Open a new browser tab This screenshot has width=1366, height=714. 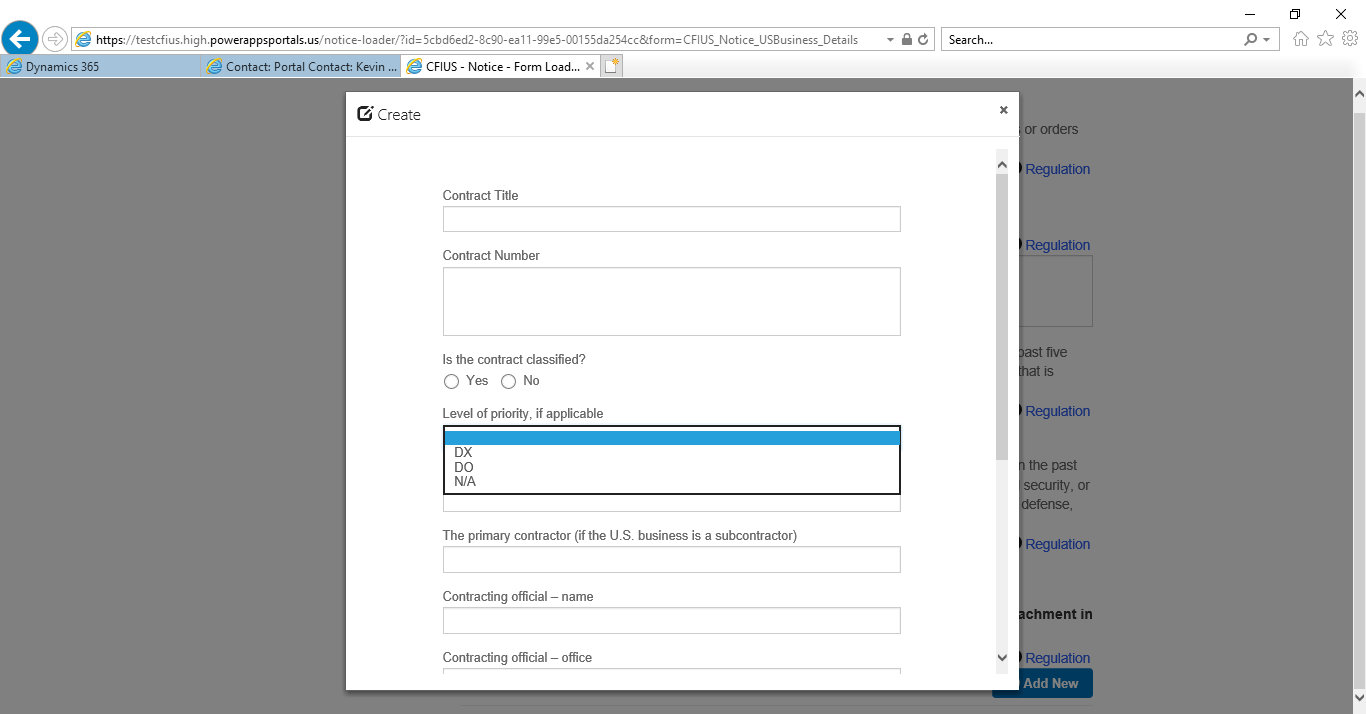click(612, 67)
